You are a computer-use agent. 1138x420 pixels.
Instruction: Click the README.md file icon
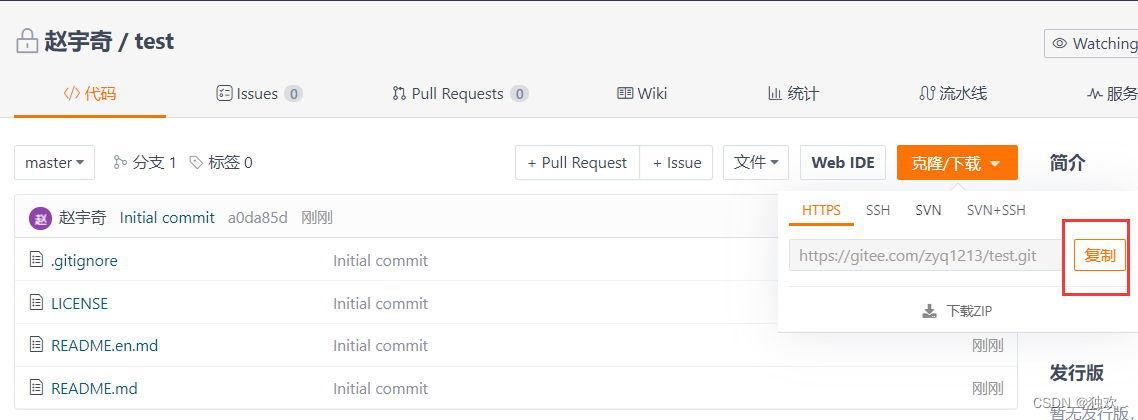point(37,388)
